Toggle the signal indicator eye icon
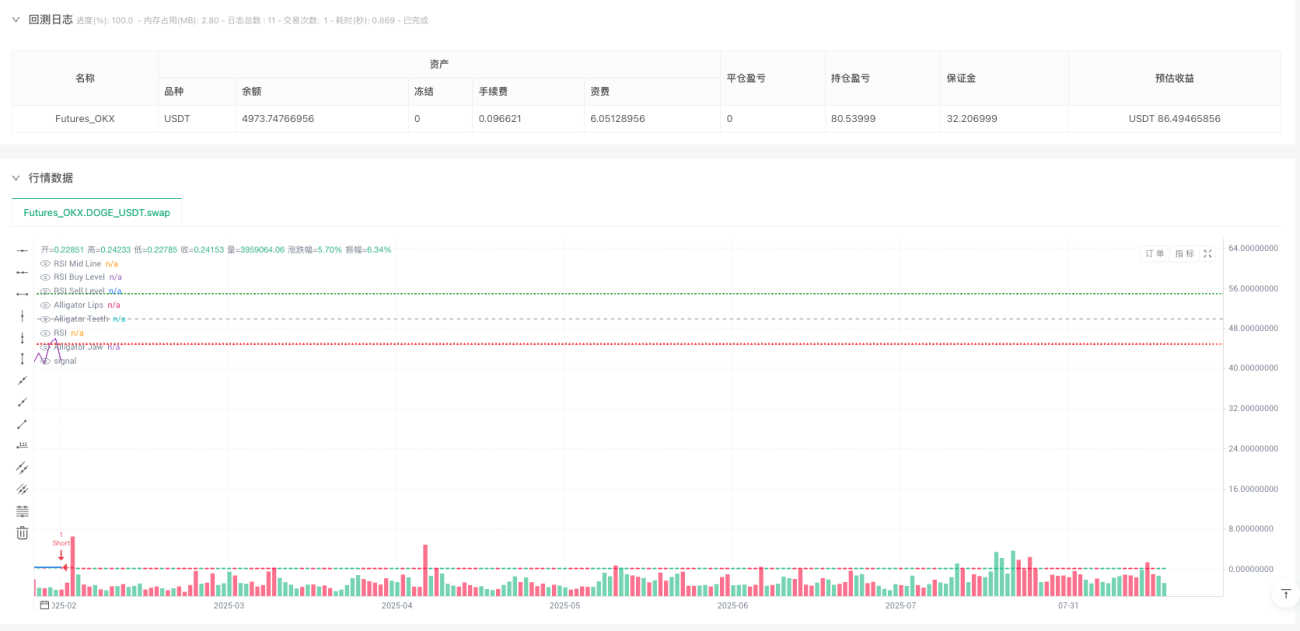This screenshot has height=631, width=1300. tap(45, 361)
